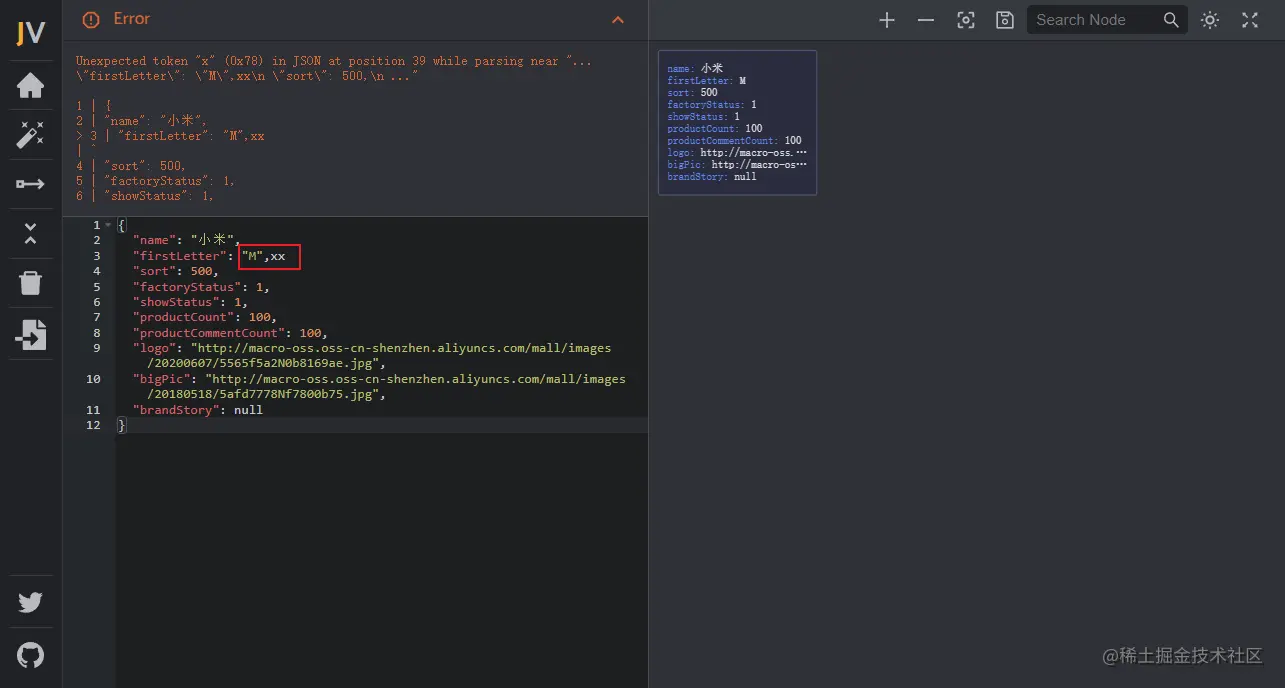The height and width of the screenshot is (688, 1285).
Task: Click the "firstLetter" key in the editor
Action: [182, 256]
